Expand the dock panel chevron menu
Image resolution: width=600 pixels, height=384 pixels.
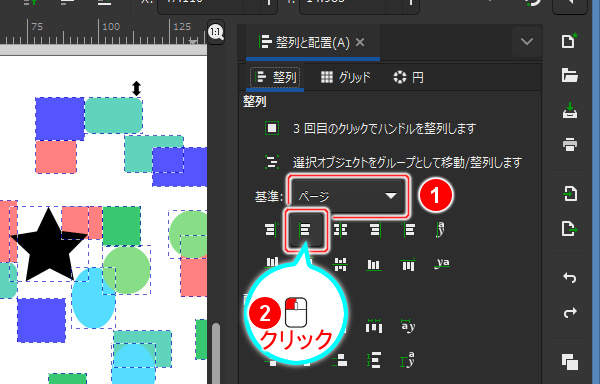(x=527, y=41)
